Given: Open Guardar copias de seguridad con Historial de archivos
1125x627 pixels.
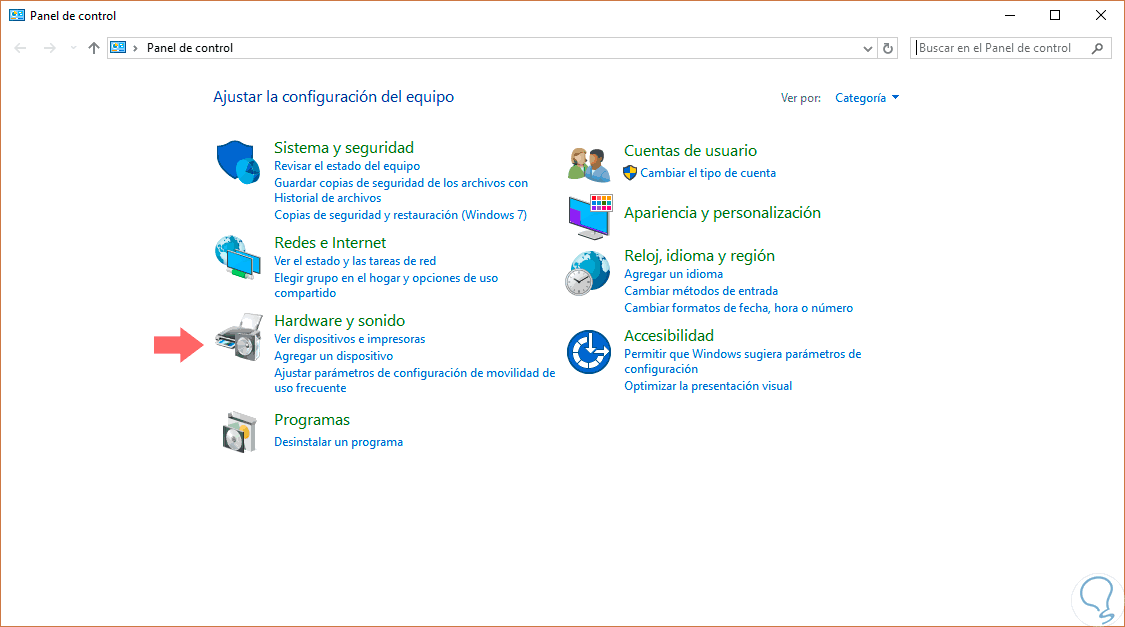Looking at the screenshot, I should click(400, 190).
